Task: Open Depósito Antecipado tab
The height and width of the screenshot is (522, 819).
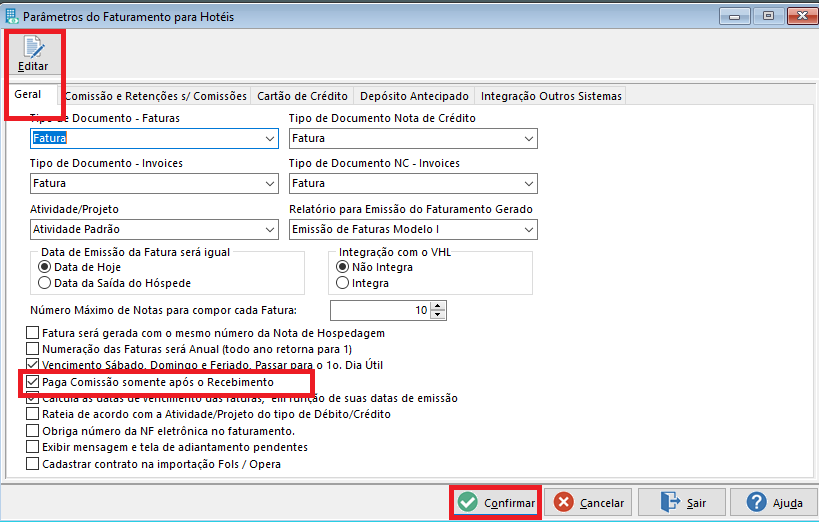Action: point(414,96)
